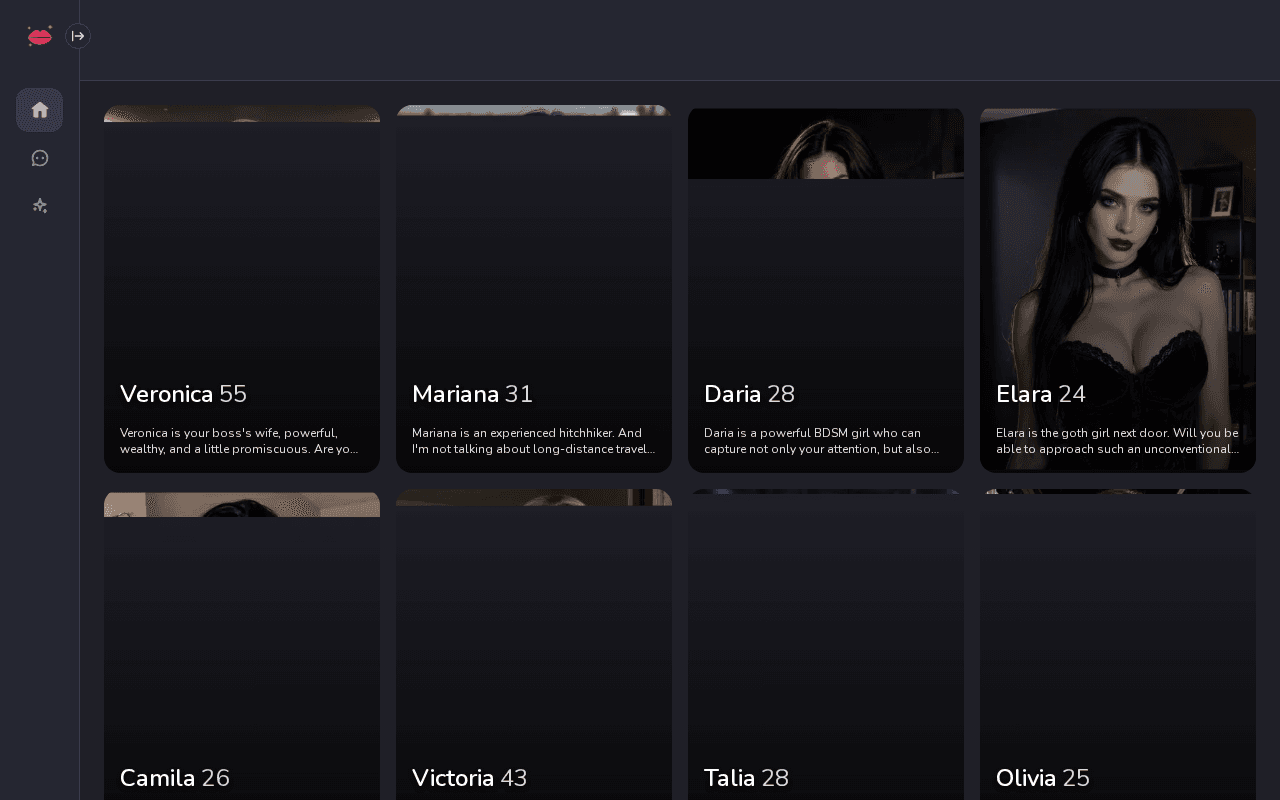Click the name text 'Daria'
The width and height of the screenshot is (1280, 800).
(x=733, y=394)
